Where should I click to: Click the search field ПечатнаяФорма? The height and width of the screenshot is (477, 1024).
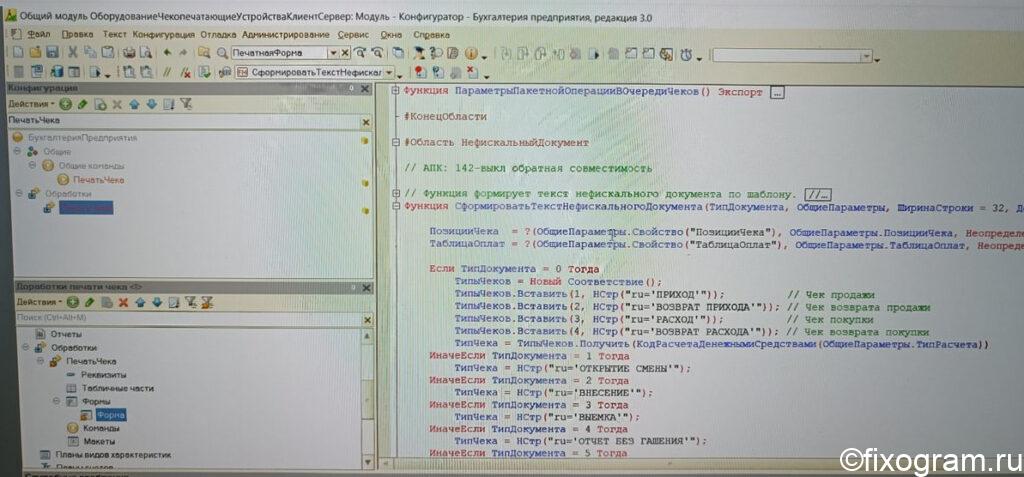click(x=279, y=53)
